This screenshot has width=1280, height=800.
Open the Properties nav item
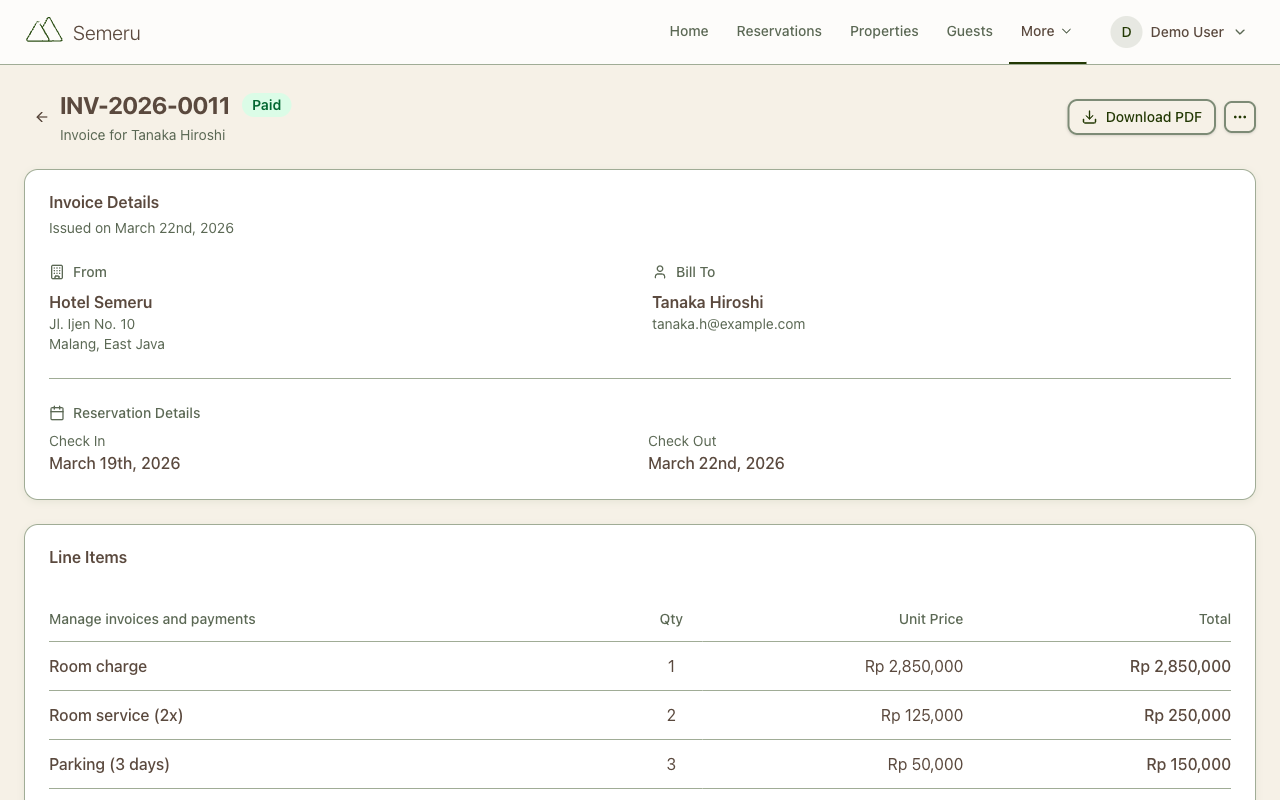pos(884,32)
